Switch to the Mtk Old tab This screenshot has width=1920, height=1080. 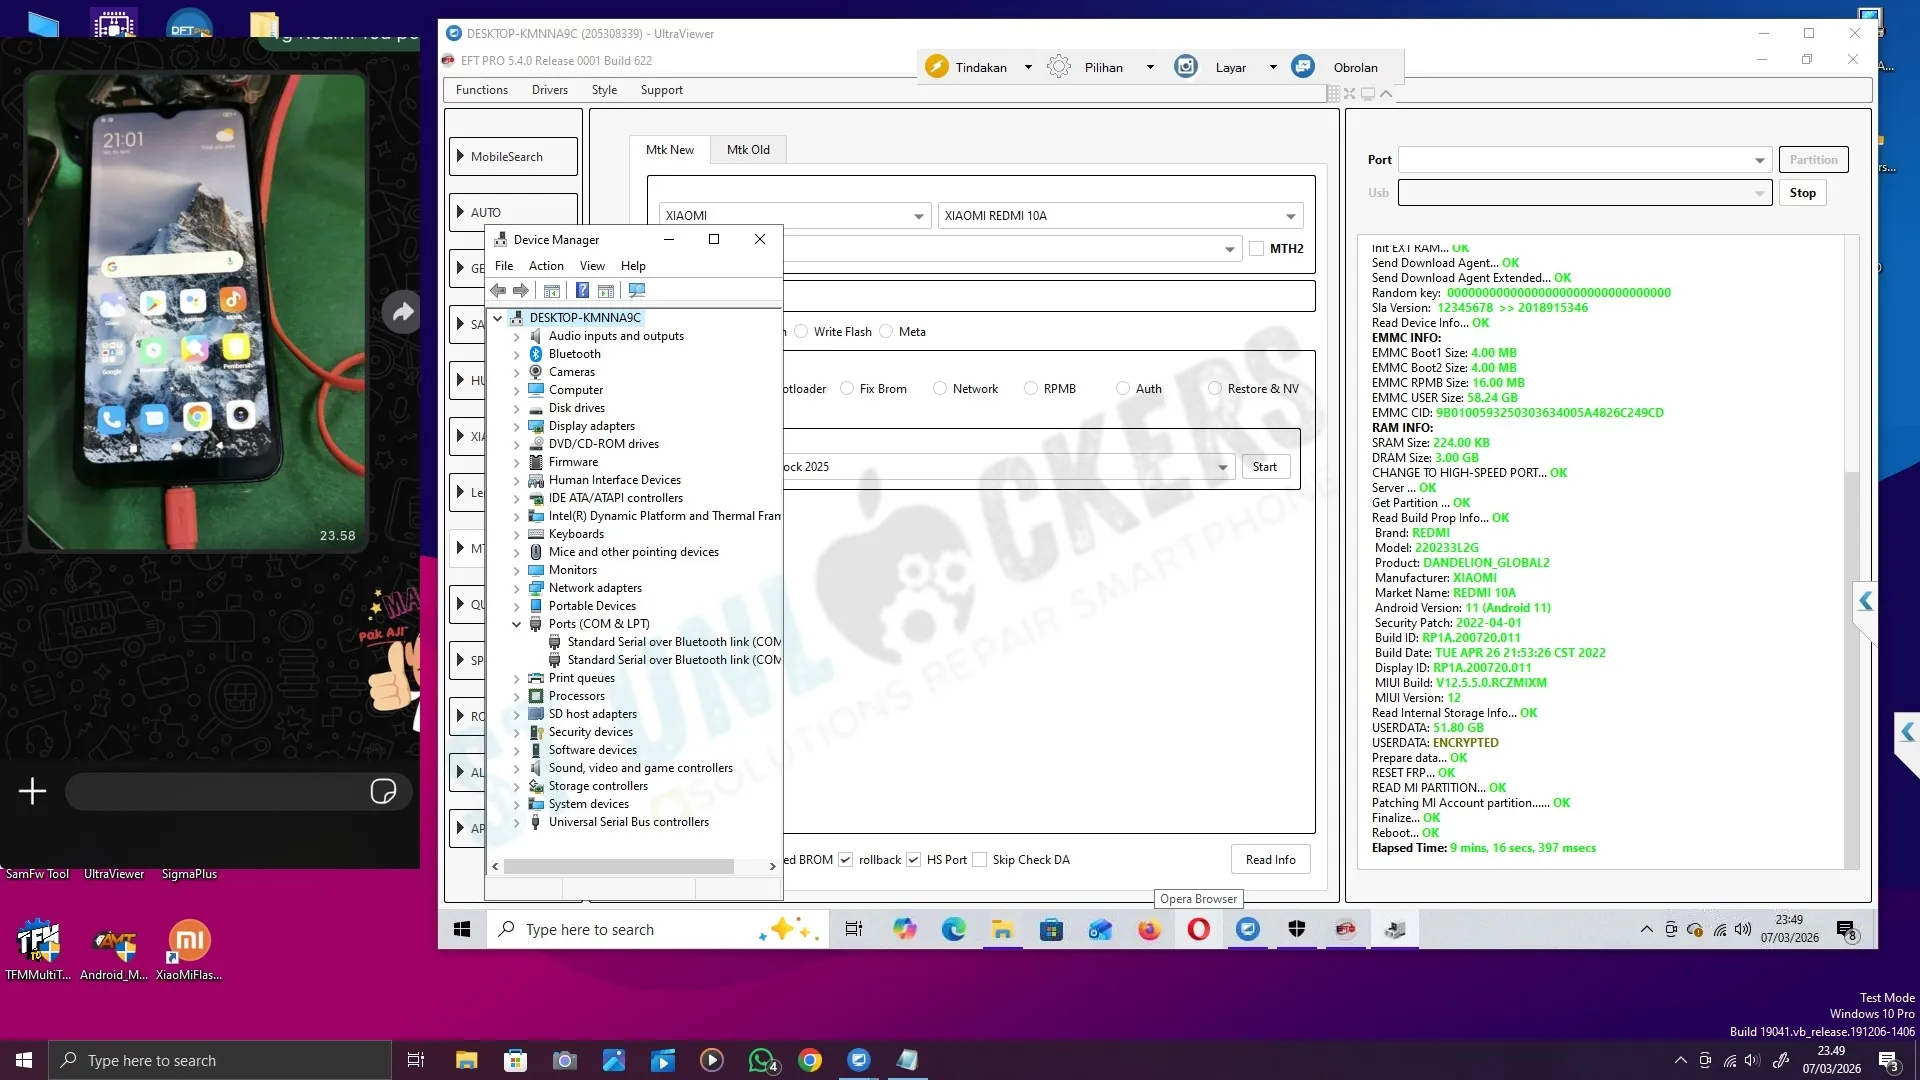click(747, 150)
